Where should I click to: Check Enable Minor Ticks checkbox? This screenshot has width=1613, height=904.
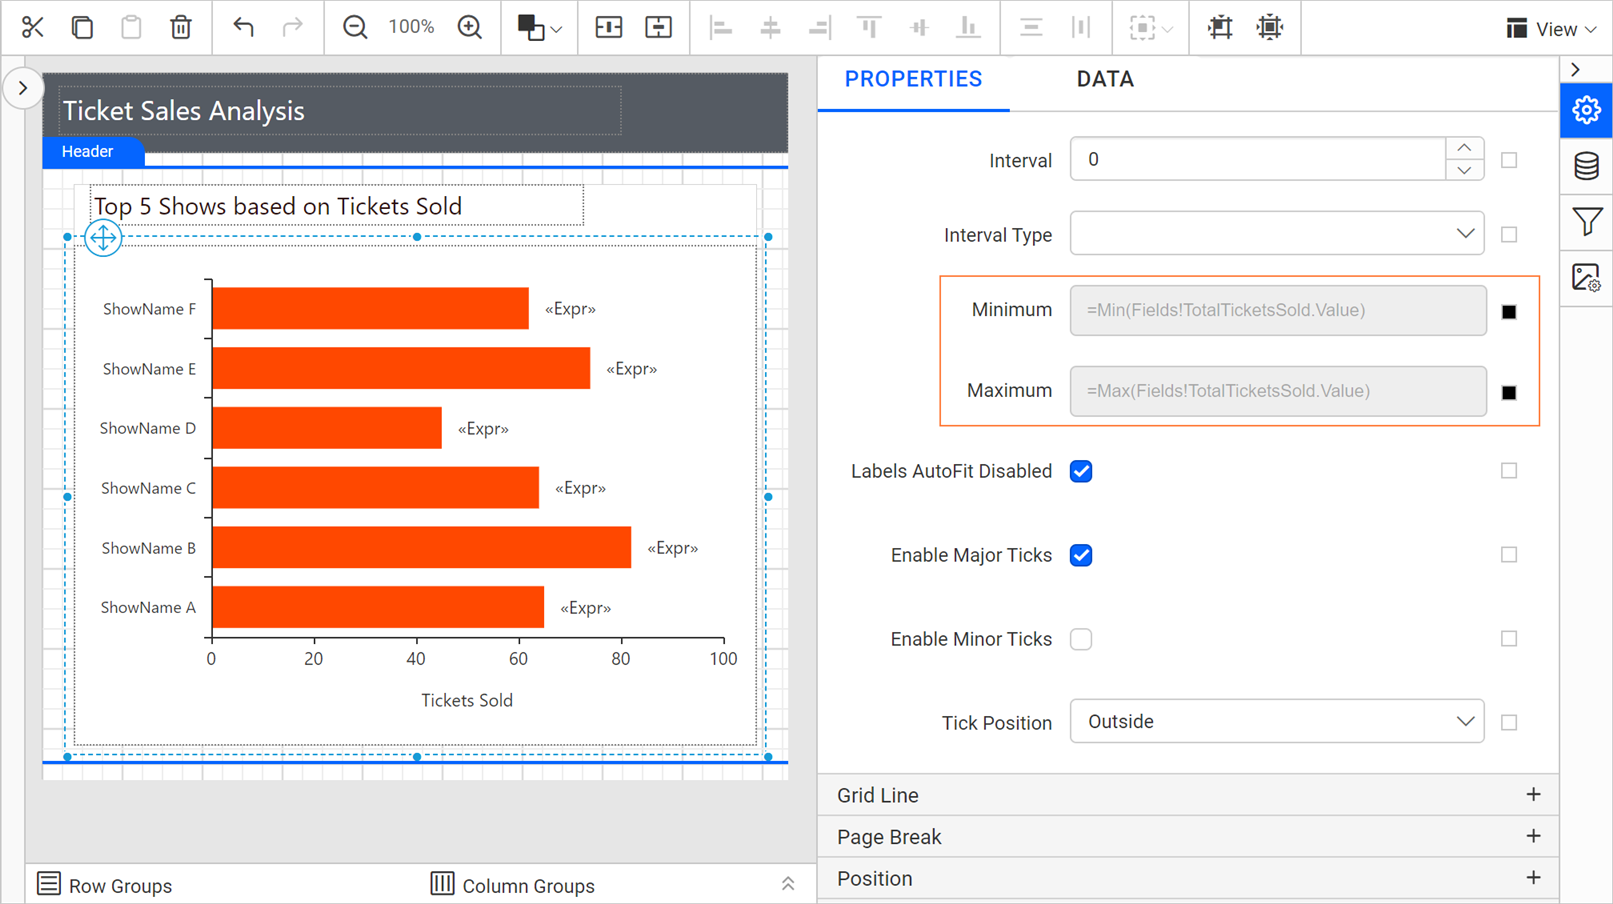[1081, 639]
